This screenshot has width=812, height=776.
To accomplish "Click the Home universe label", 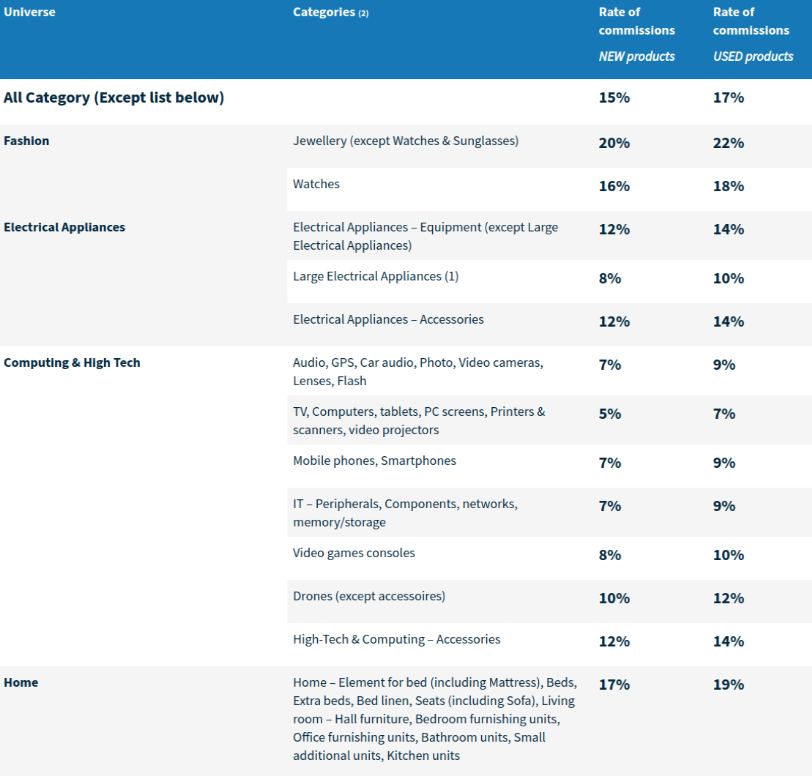I will 21,683.
